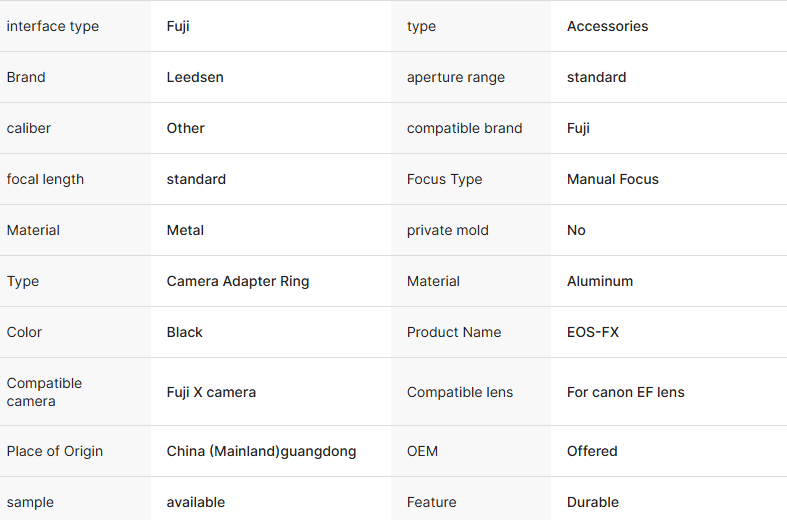The image size is (787, 520).
Task: Click the 'aperture range' label
Action: click(456, 77)
